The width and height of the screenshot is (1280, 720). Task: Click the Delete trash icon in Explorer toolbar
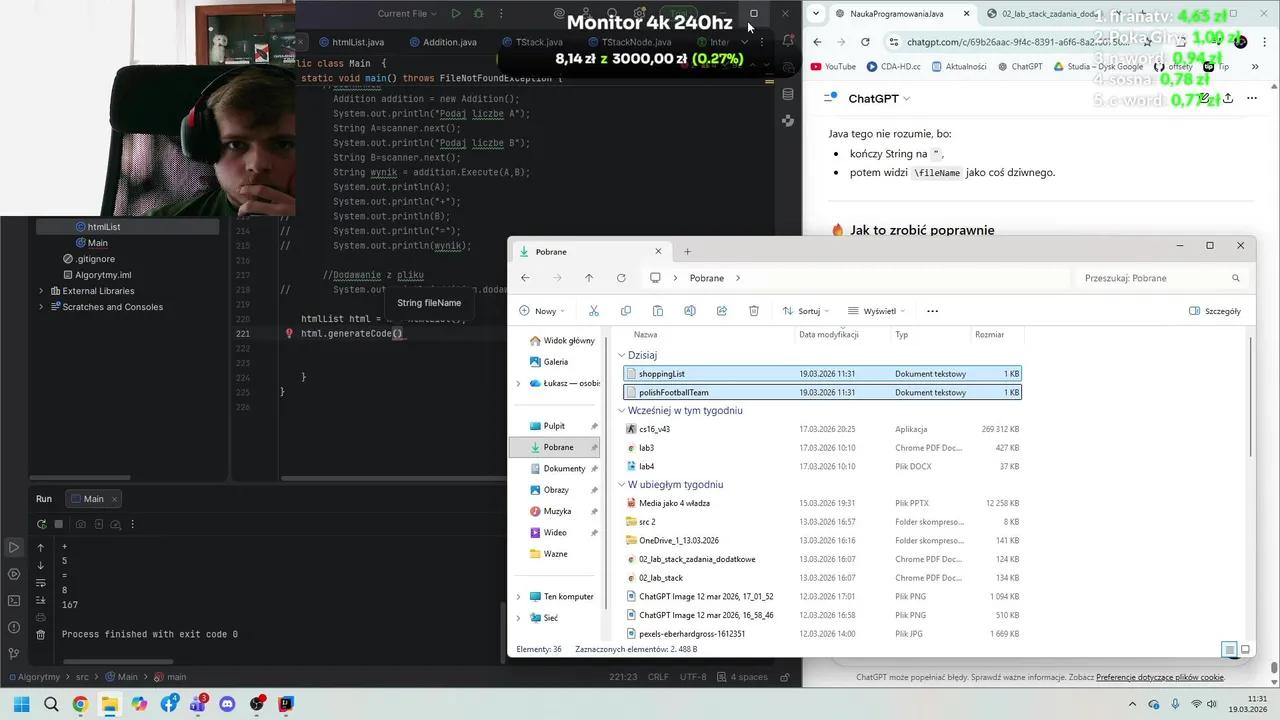click(x=754, y=311)
